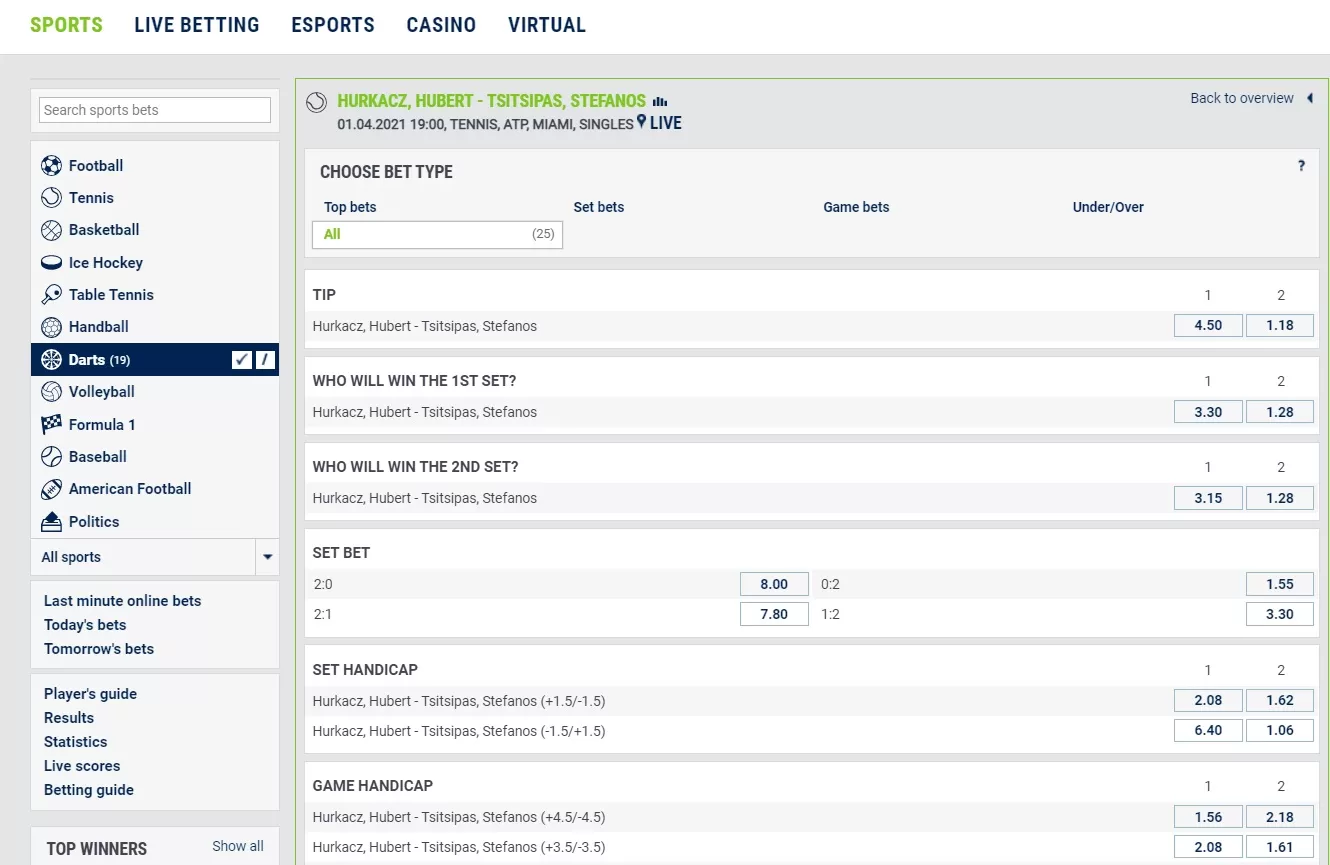This screenshot has height=865, width=1330.
Task: Click Back to overview arrow
Action: [x=1310, y=98]
